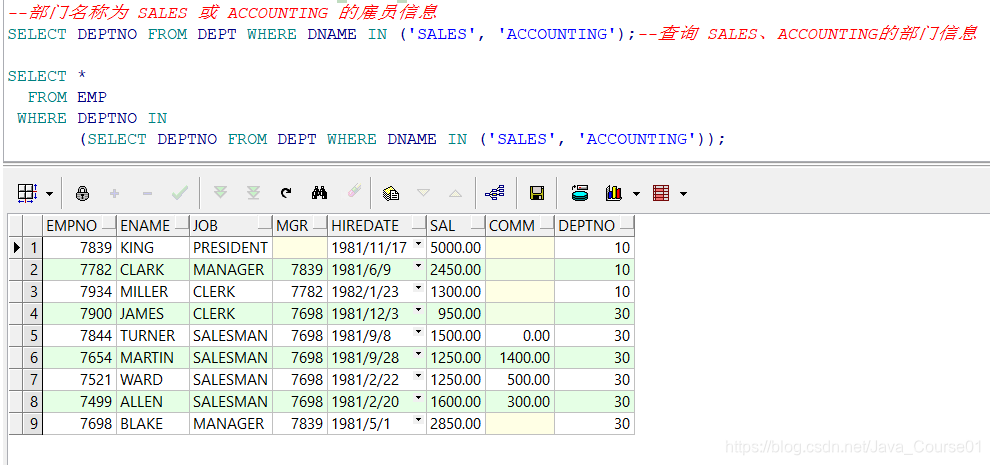Image resolution: width=990 pixels, height=465 pixels.
Task: Click the SAL column header
Action: tap(456, 226)
